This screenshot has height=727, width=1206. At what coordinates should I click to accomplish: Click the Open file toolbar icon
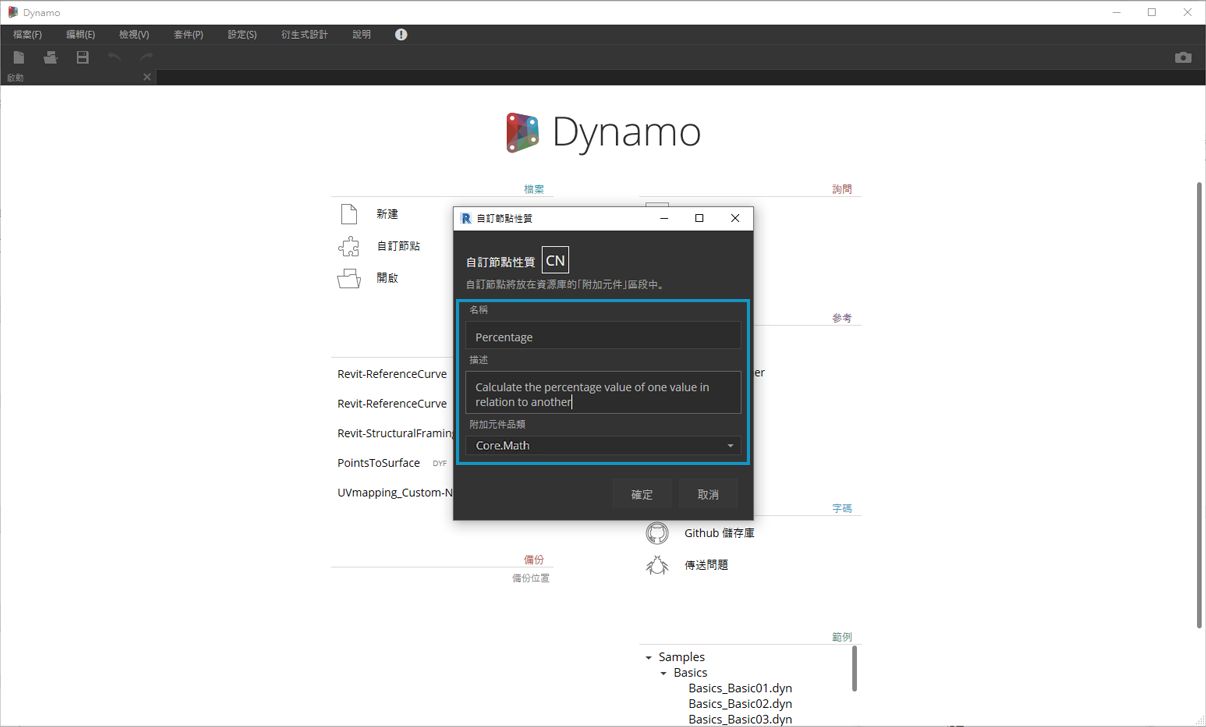50,58
